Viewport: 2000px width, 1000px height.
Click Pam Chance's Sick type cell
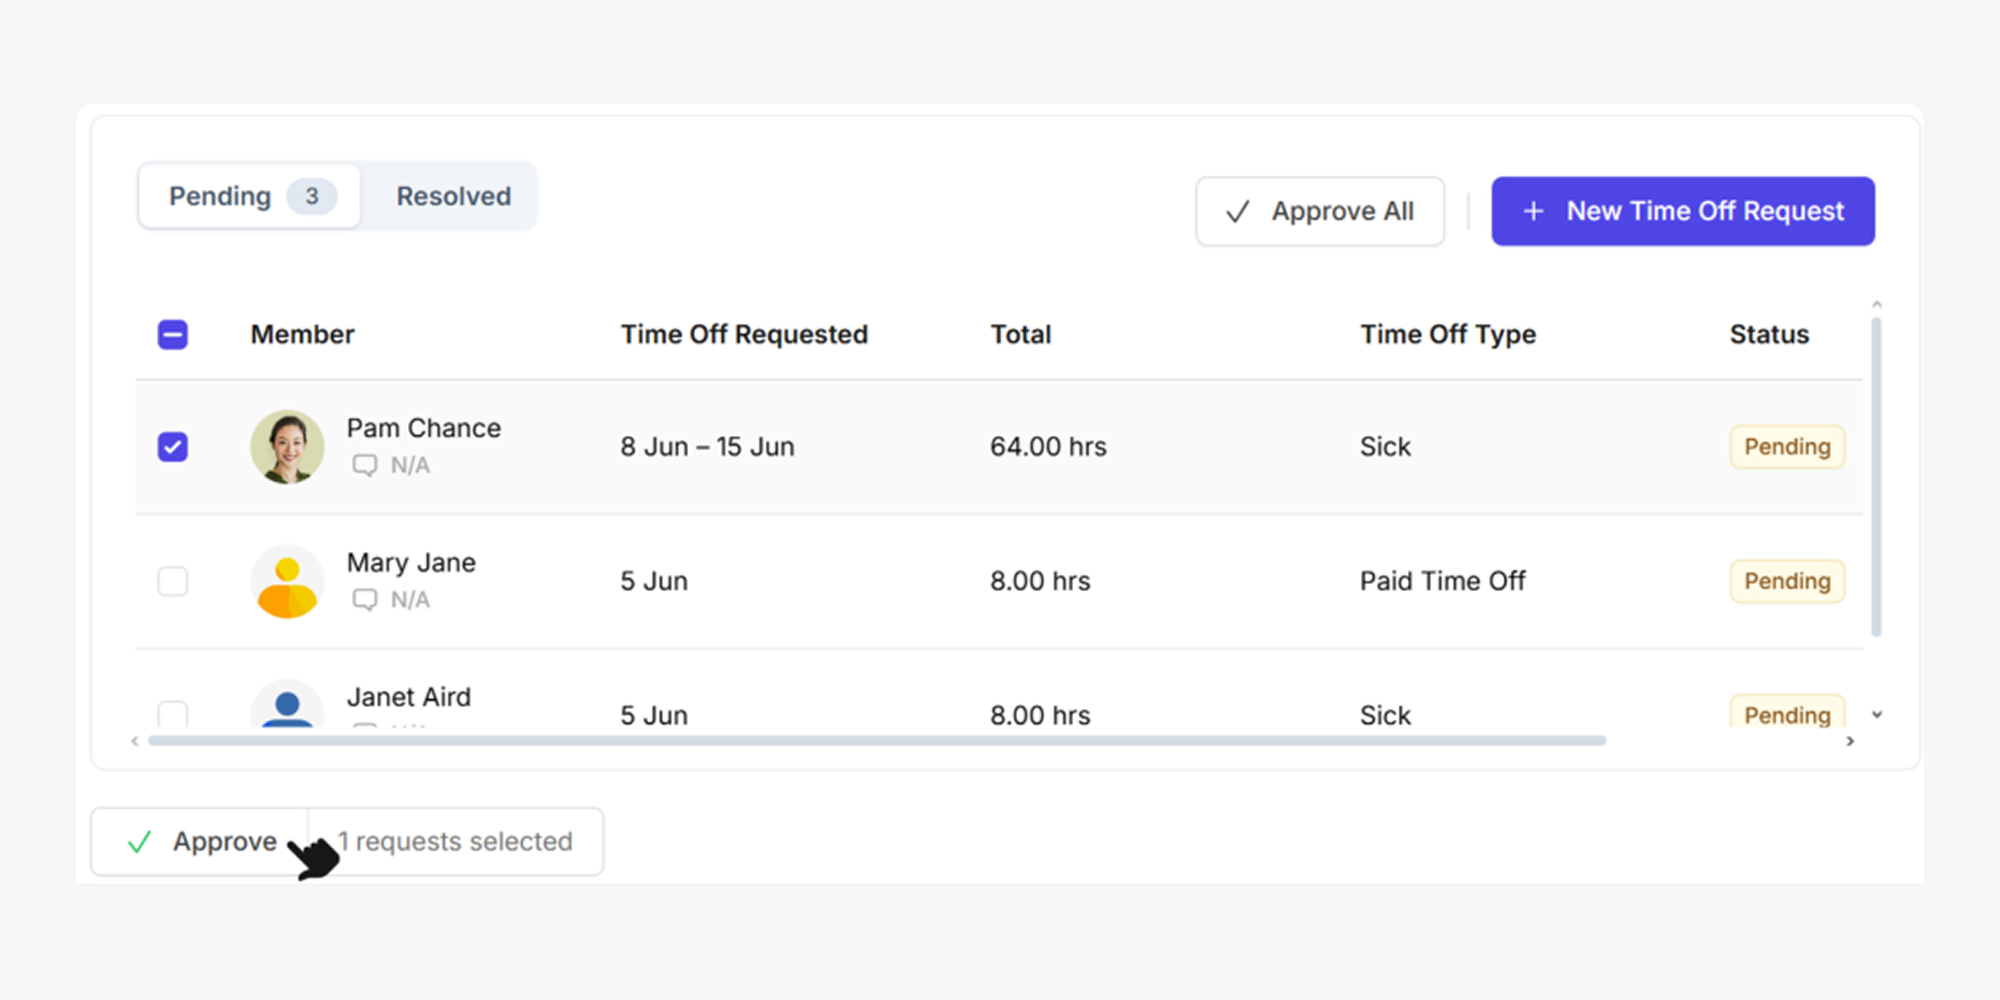1385,447
